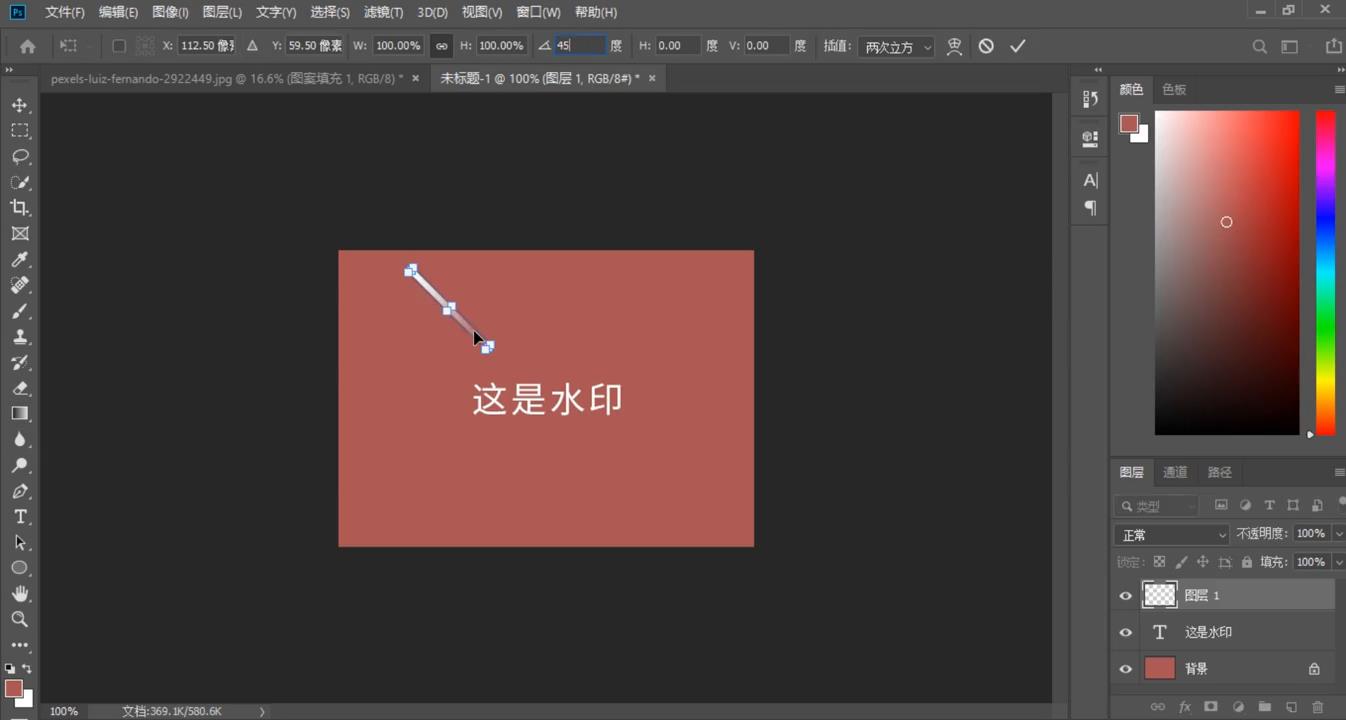Select the Move tool
1346x720 pixels.
tap(20, 105)
